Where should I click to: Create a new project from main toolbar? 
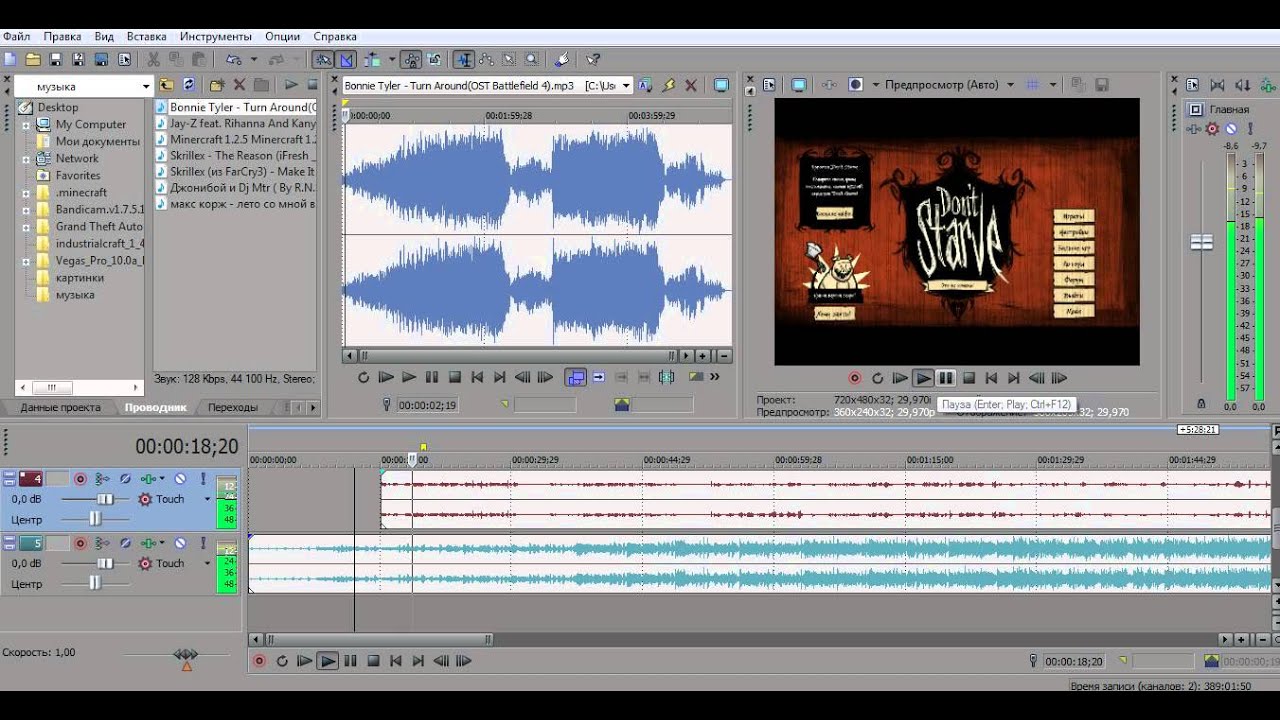tap(10, 59)
